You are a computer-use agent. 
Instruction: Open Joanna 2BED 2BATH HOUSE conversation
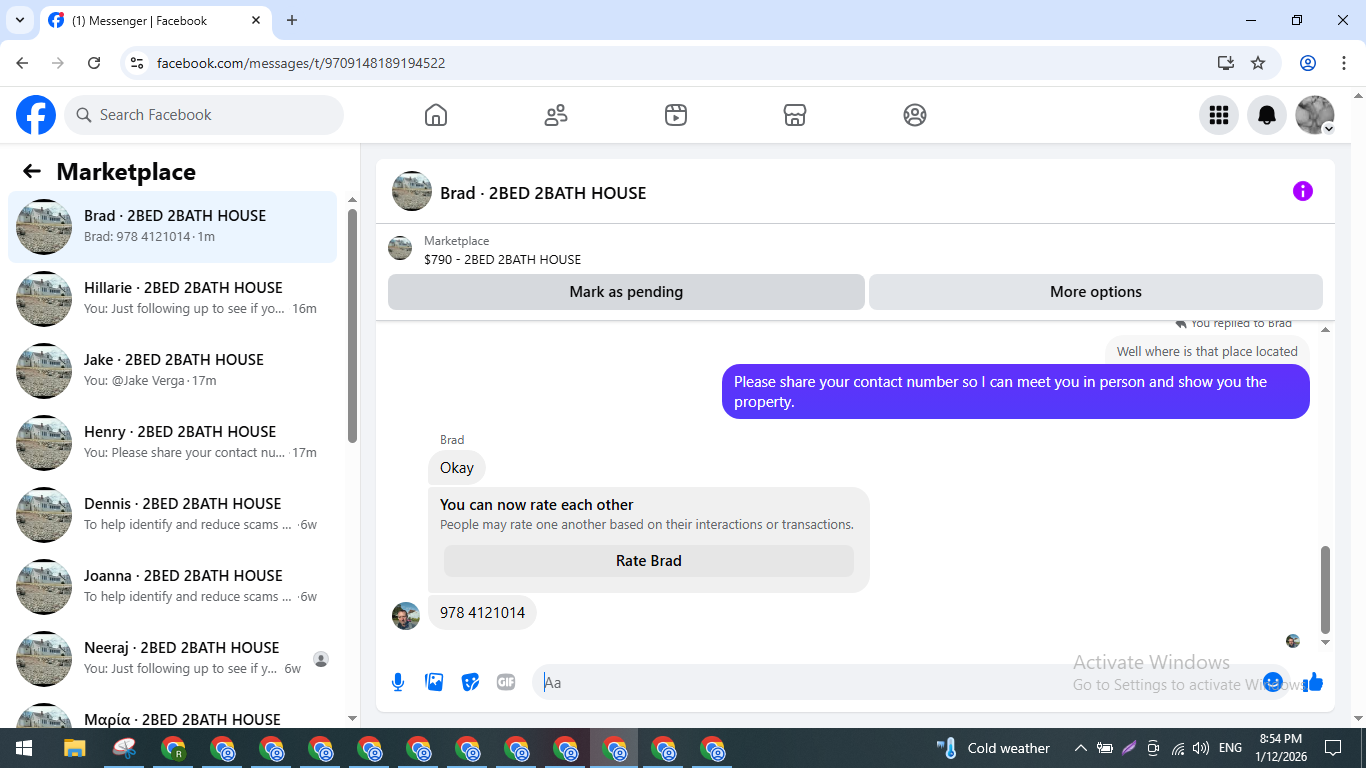[x=173, y=587]
